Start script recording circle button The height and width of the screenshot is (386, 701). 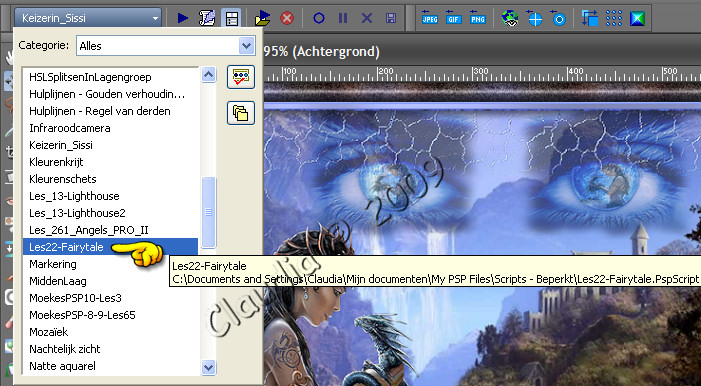click(319, 18)
